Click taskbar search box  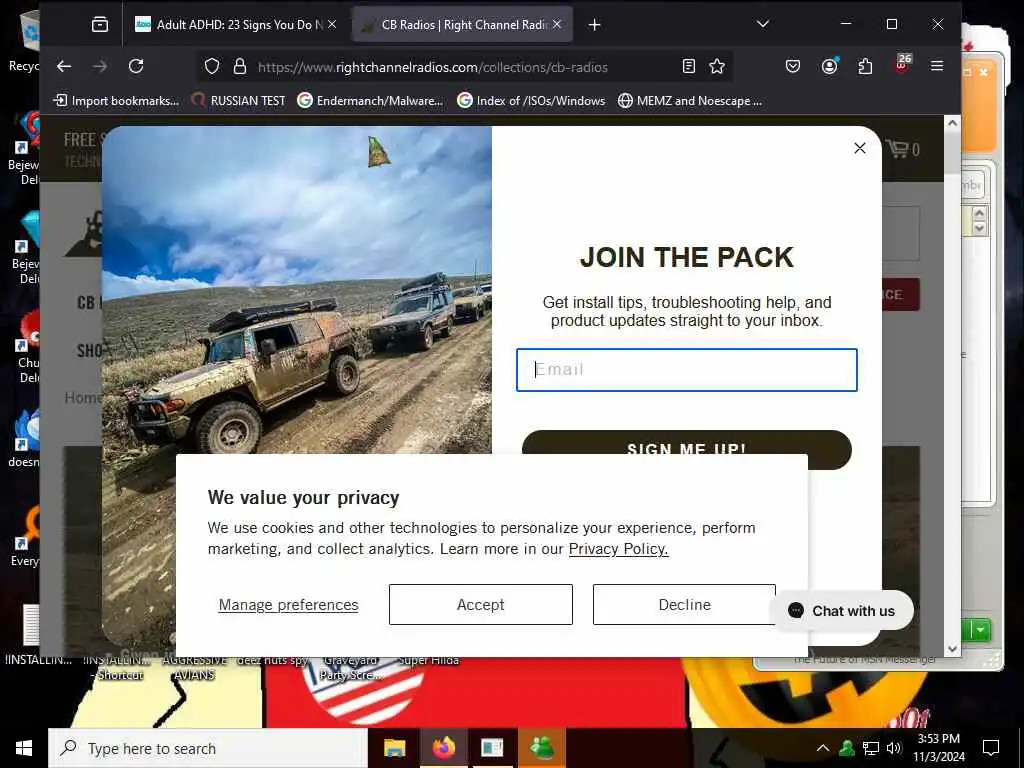tap(208, 748)
